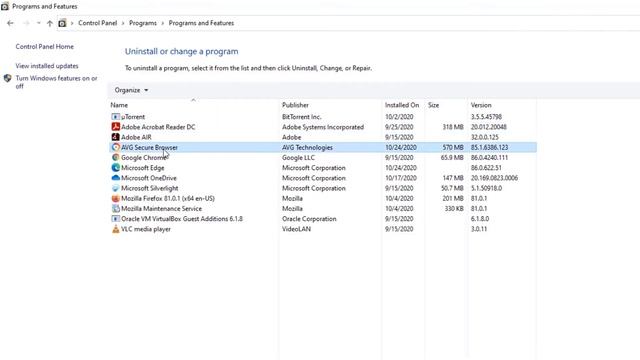Click the shield icon beside Windows features
The height and width of the screenshot is (360, 640).
coord(7,78)
